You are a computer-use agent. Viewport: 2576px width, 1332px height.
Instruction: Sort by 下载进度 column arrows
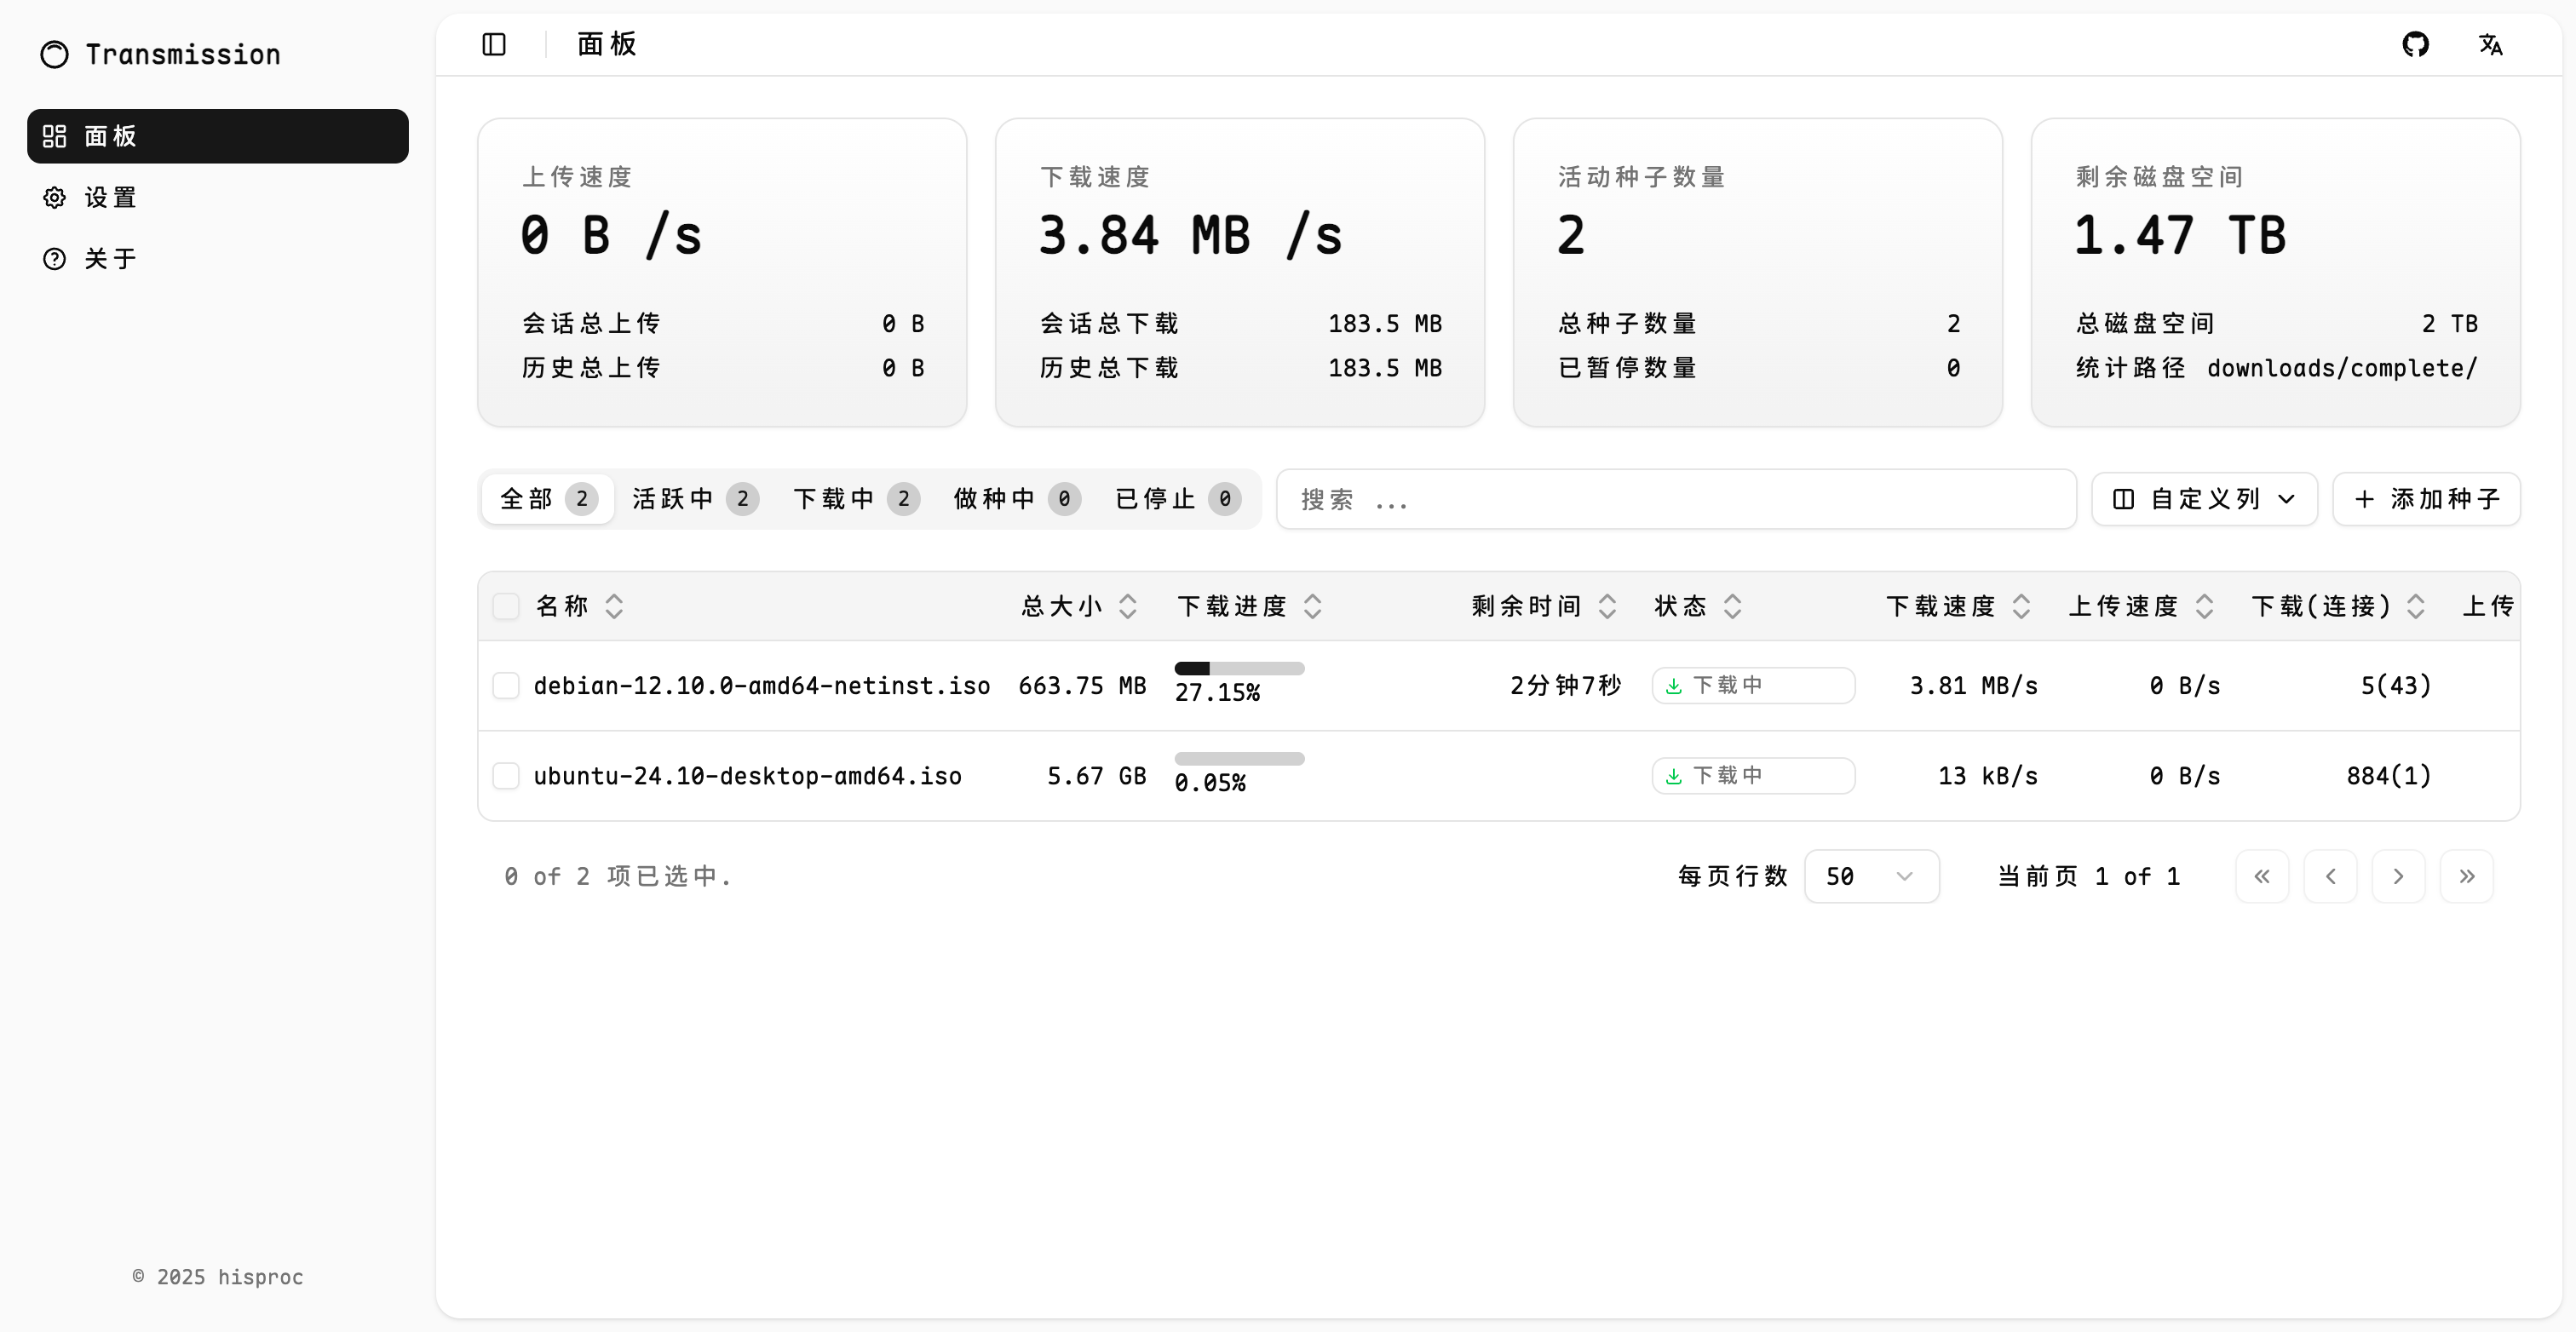1312,606
